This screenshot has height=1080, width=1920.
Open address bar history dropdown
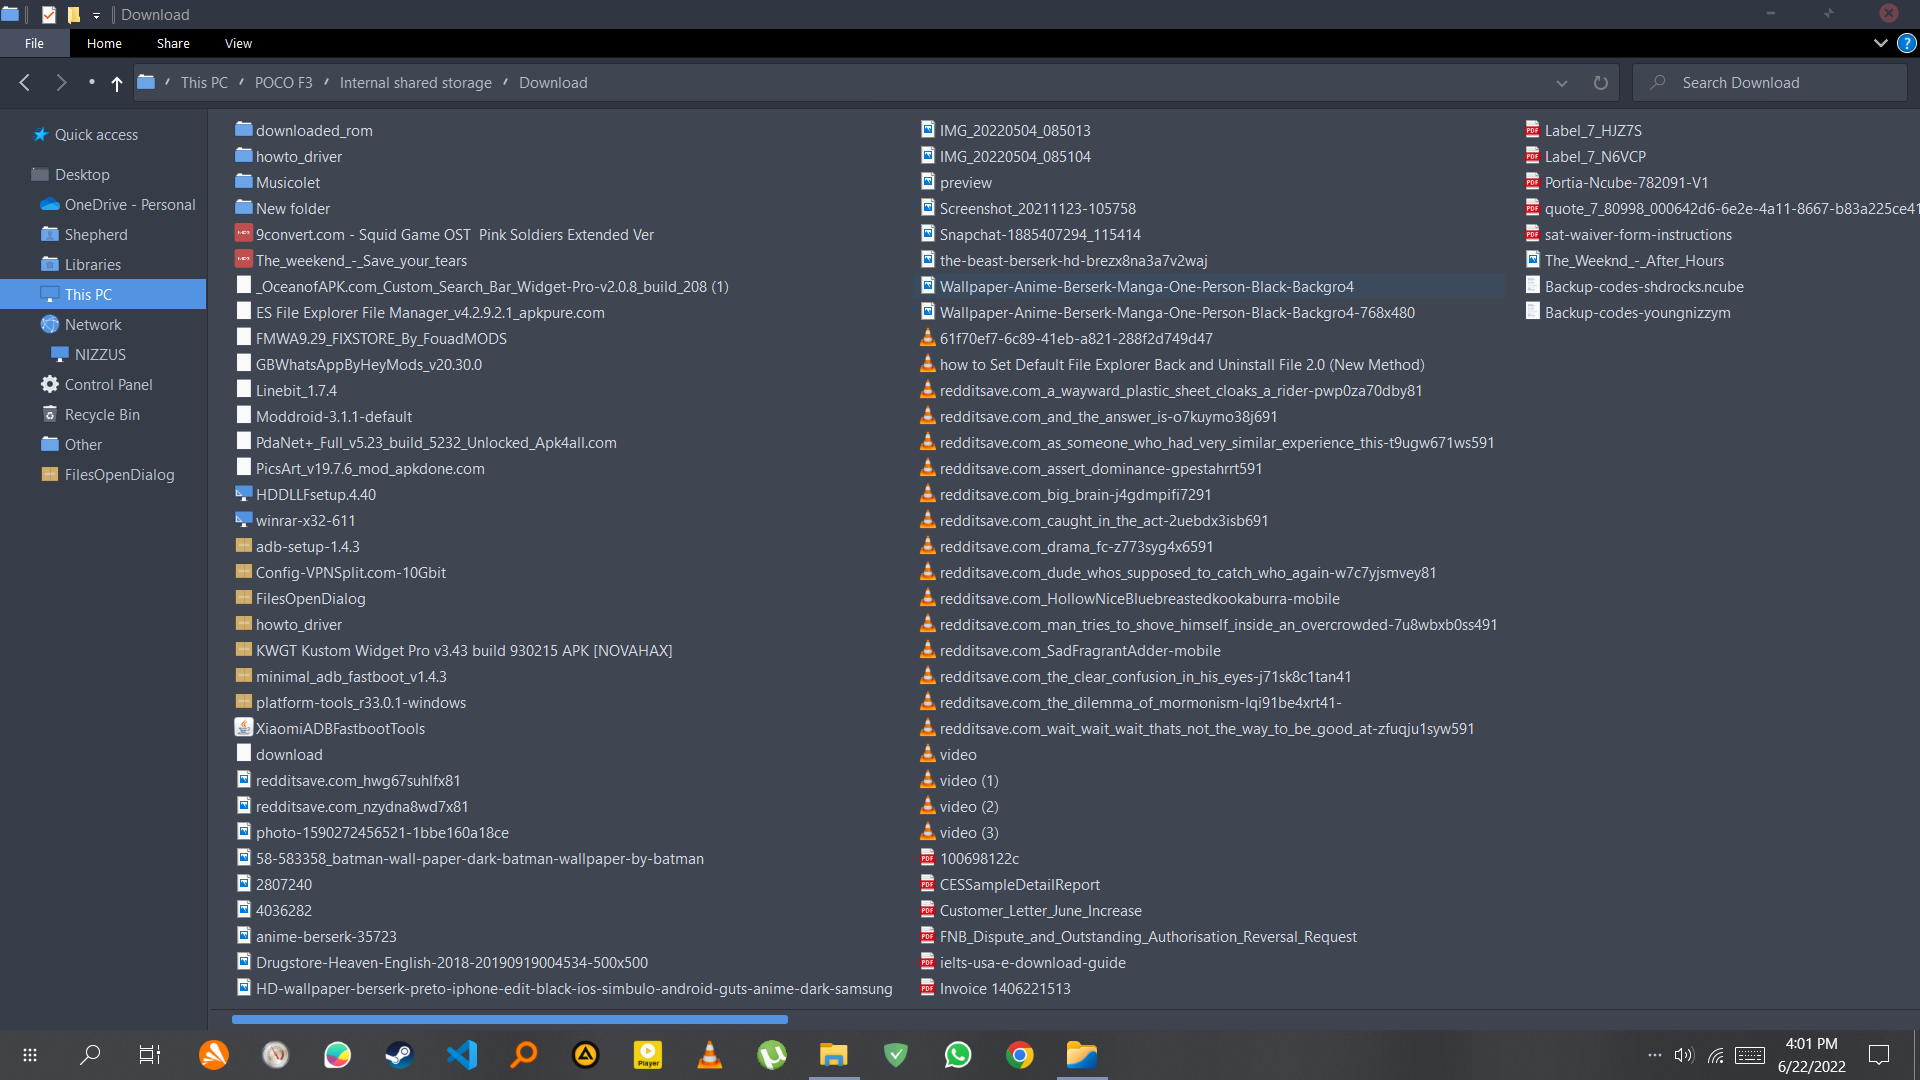click(x=1562, y=83)
